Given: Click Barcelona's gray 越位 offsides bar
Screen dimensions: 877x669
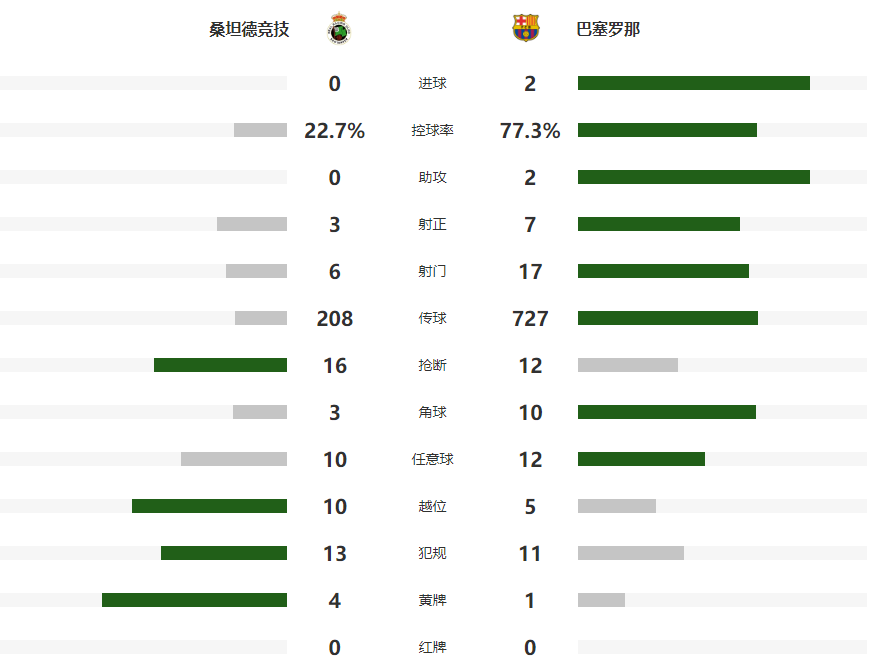Looking at the screenshot, I should click(x=616, y=506).
